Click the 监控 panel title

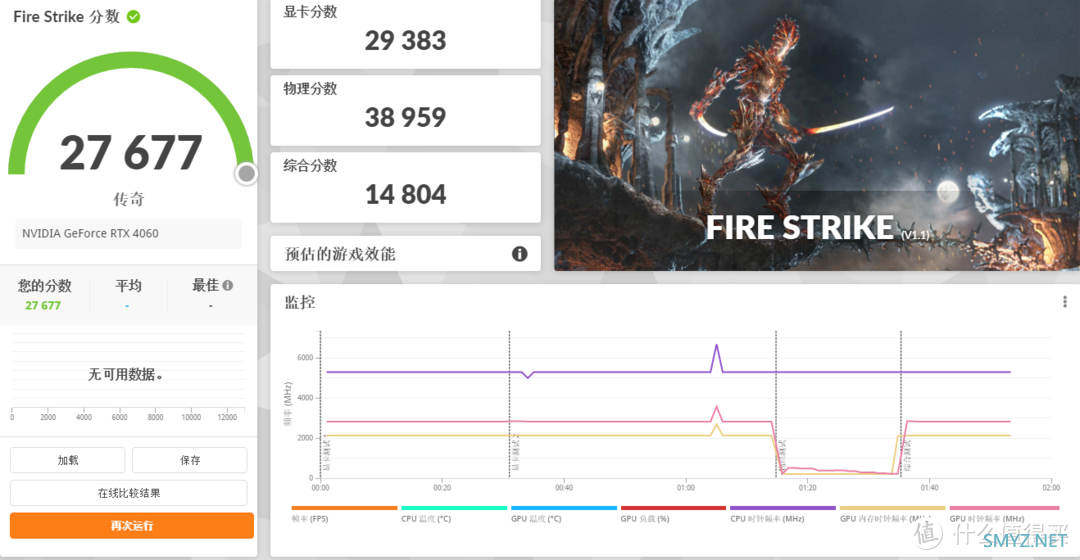click(300, 302)
